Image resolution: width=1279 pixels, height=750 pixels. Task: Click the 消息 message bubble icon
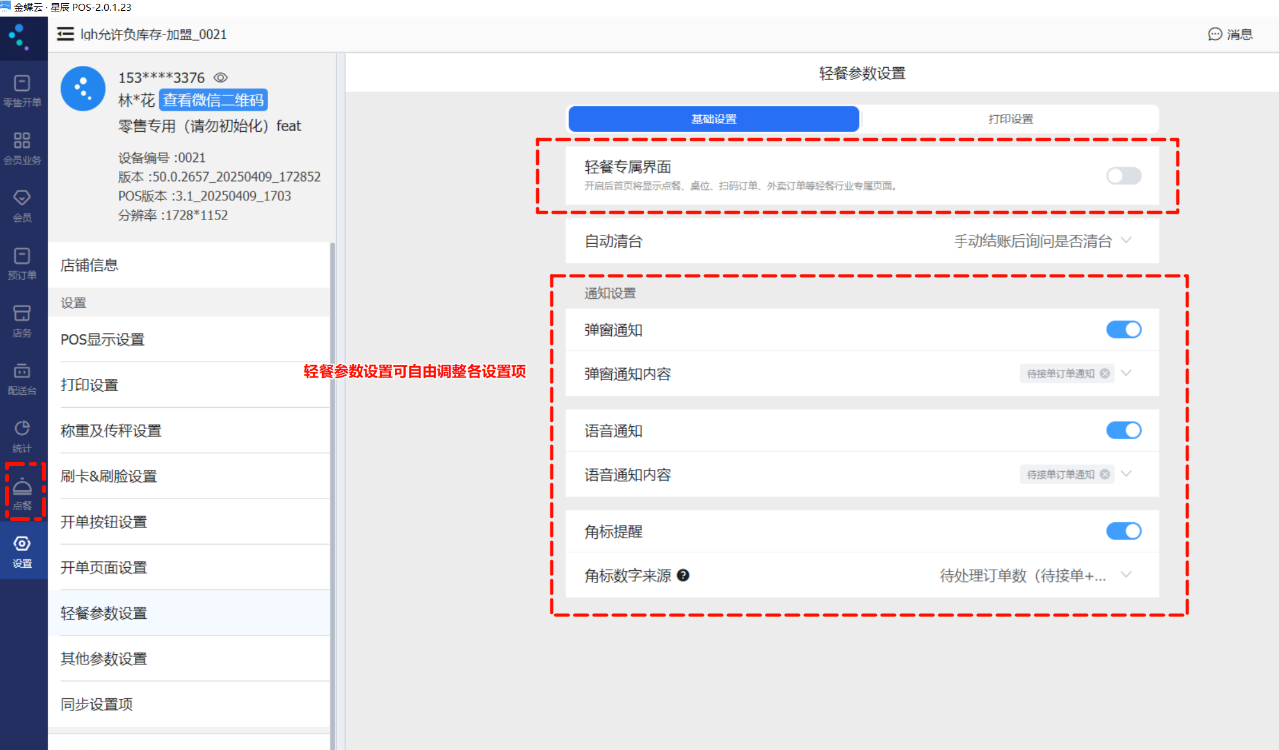(1215, 34)
